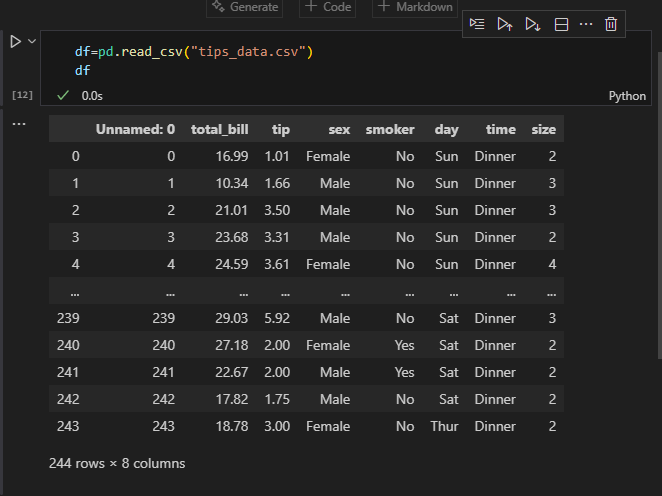Click Run by Line icon in the cell toolbar

click(x=477, y=23)
